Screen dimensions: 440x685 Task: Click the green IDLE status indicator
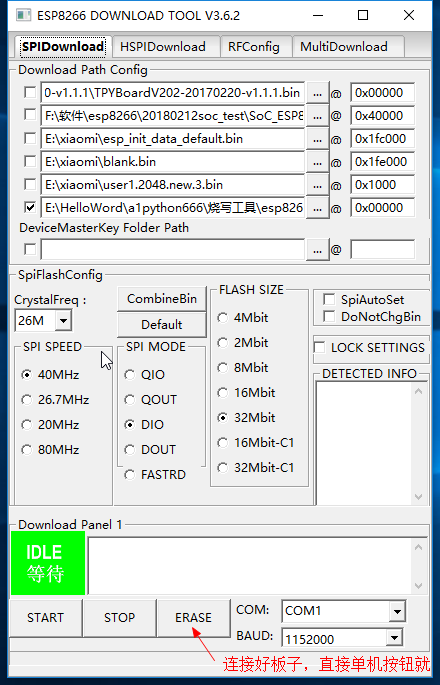tap(48, 563)
